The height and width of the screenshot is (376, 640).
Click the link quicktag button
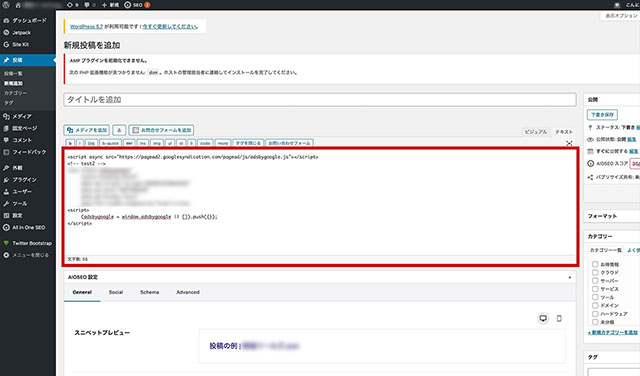[91, 143]
